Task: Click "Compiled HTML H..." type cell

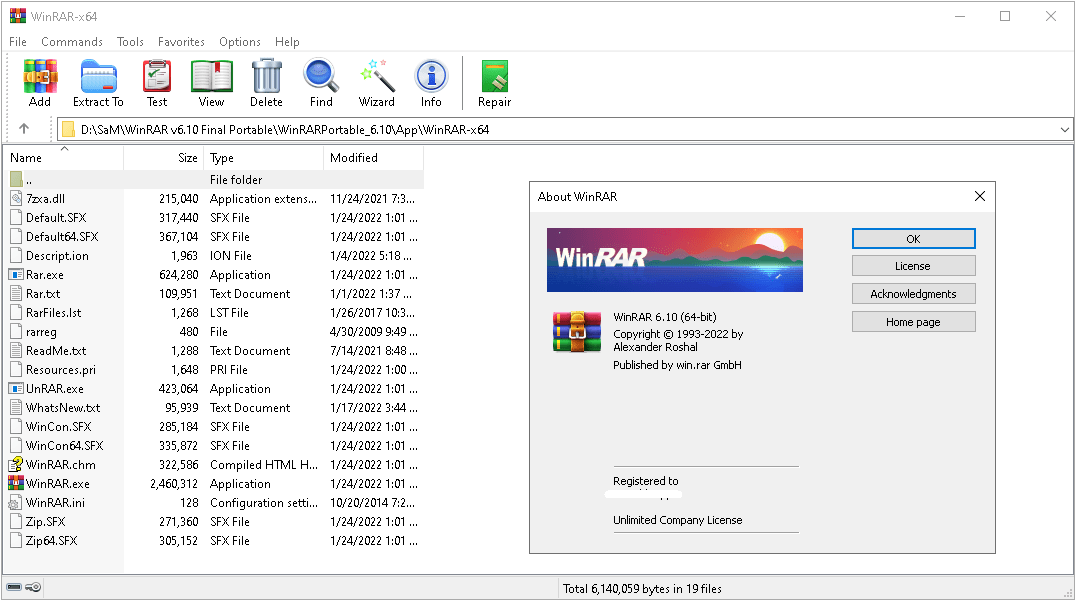Action: click(264, 465)
